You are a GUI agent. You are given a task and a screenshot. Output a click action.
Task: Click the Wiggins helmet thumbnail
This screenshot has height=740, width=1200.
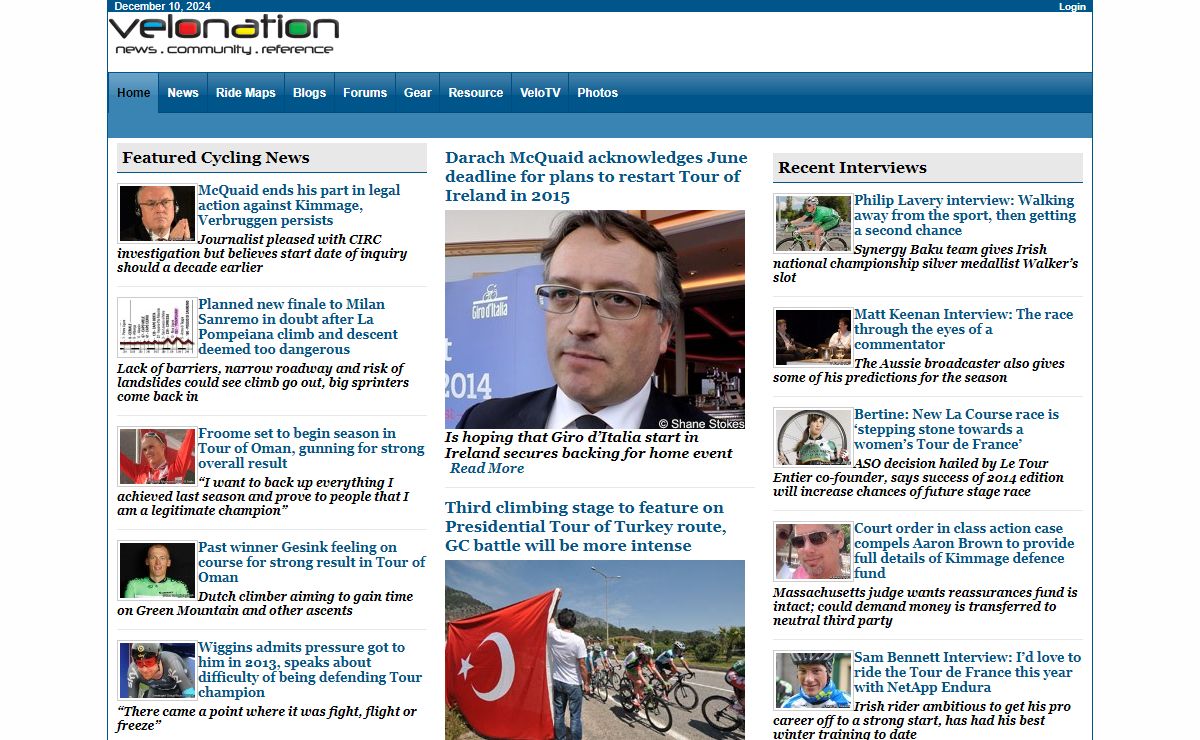(157, 670)
